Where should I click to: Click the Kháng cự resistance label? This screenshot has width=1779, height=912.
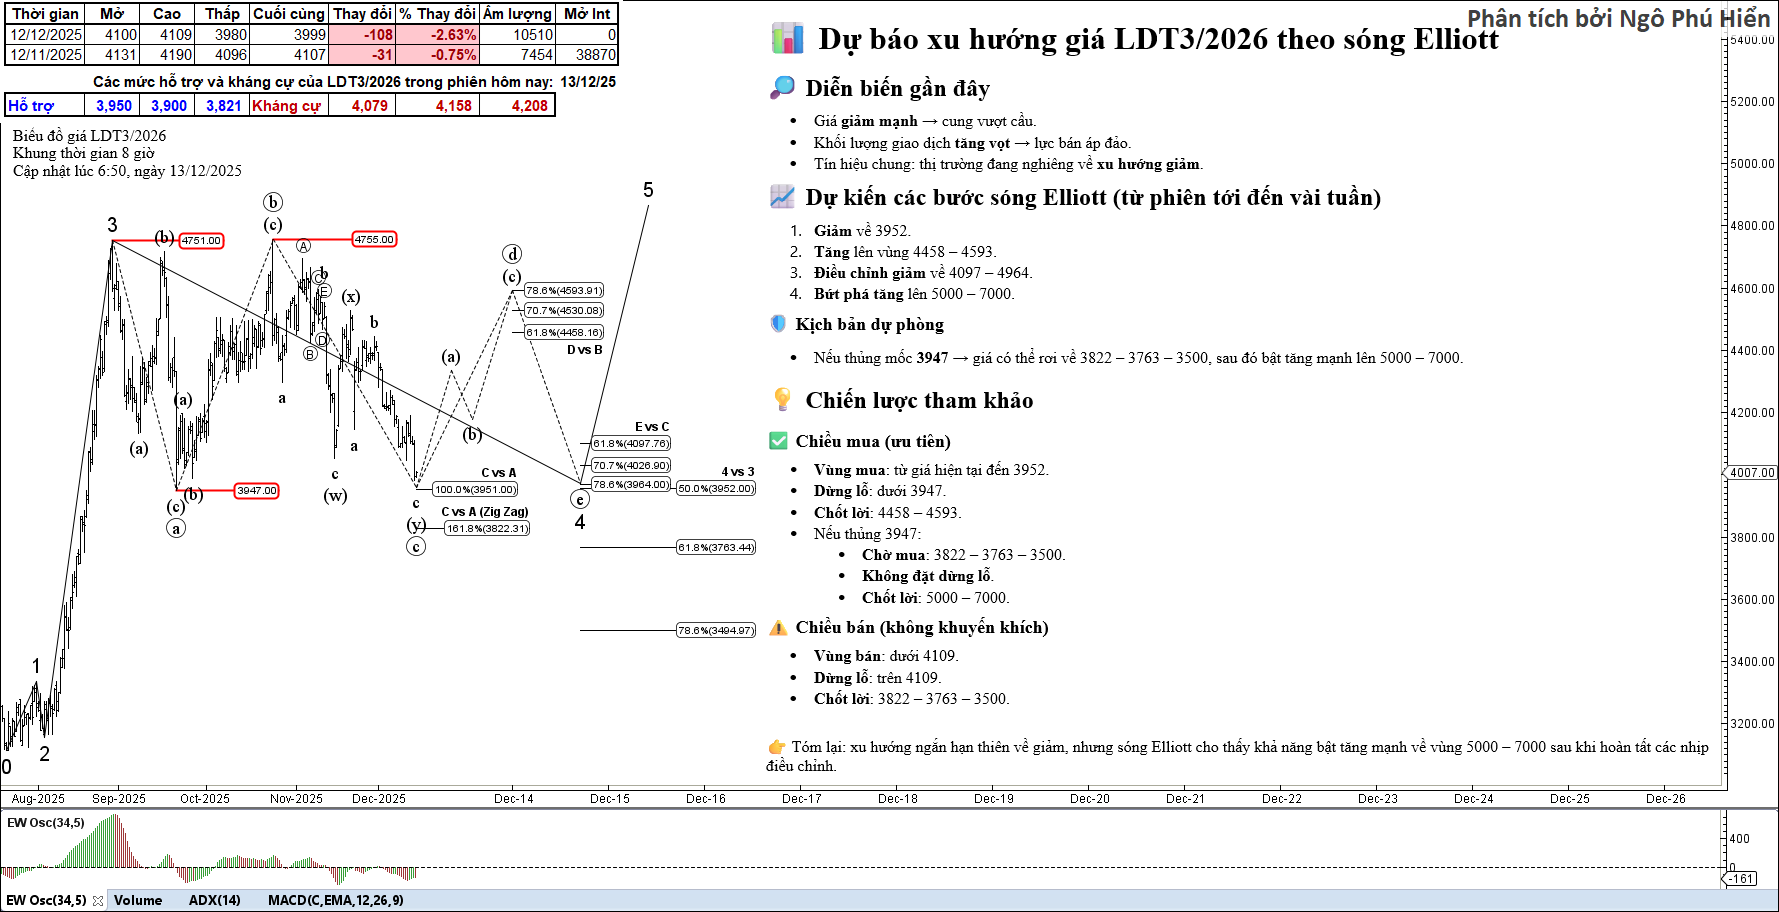(286, 106)
